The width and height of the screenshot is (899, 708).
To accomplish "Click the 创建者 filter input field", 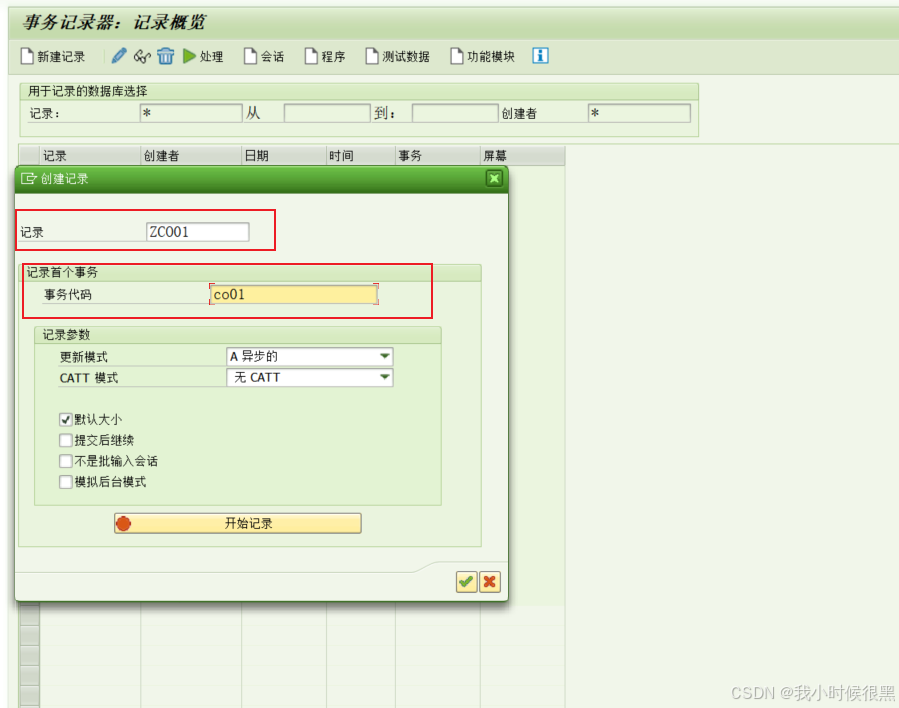I will tap(639, 113).
